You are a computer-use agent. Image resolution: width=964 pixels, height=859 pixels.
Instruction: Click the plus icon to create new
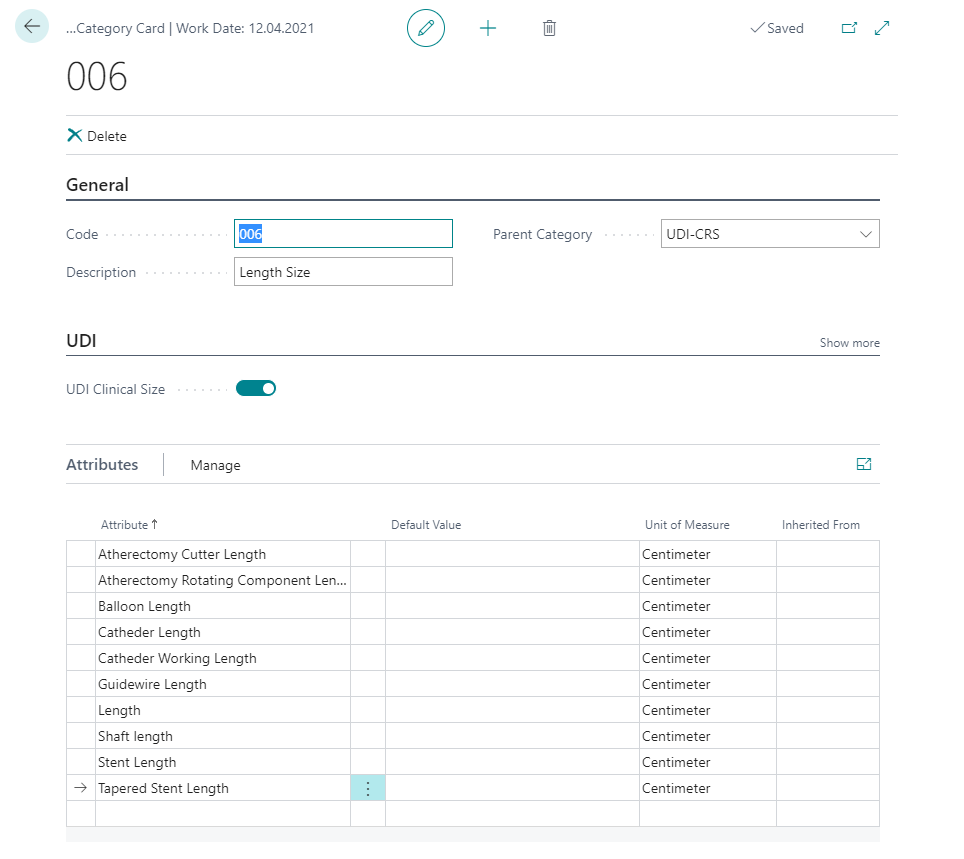point(488,28)
